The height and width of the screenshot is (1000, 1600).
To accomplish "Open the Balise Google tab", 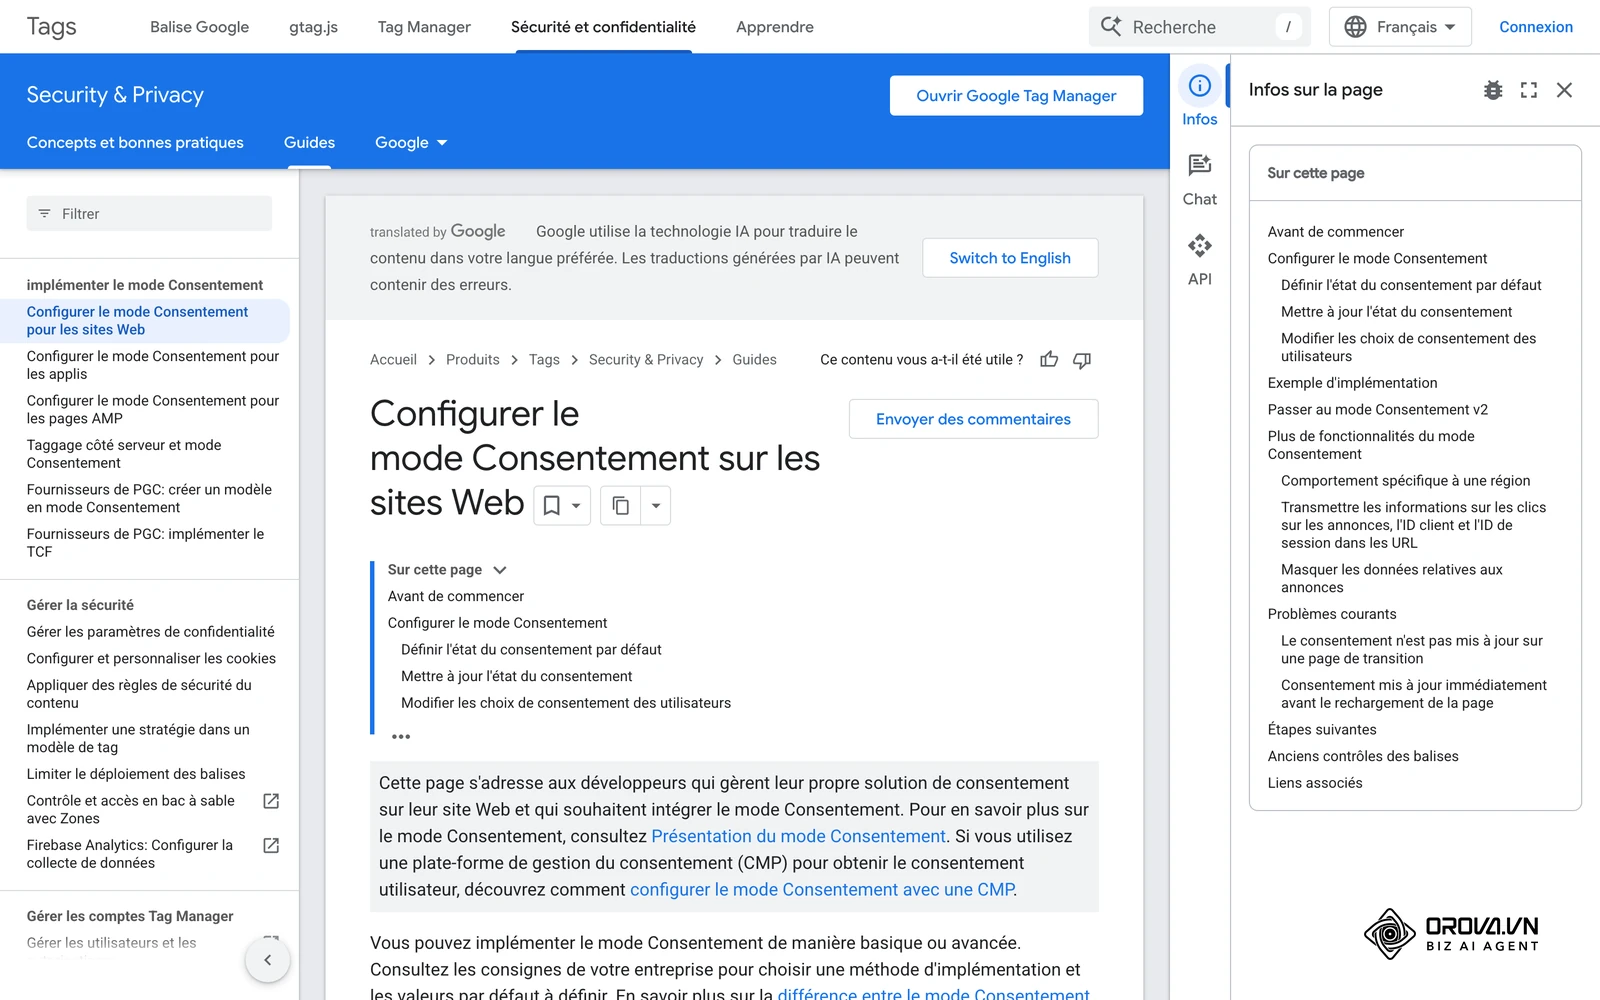I will [x=200, y=27].
